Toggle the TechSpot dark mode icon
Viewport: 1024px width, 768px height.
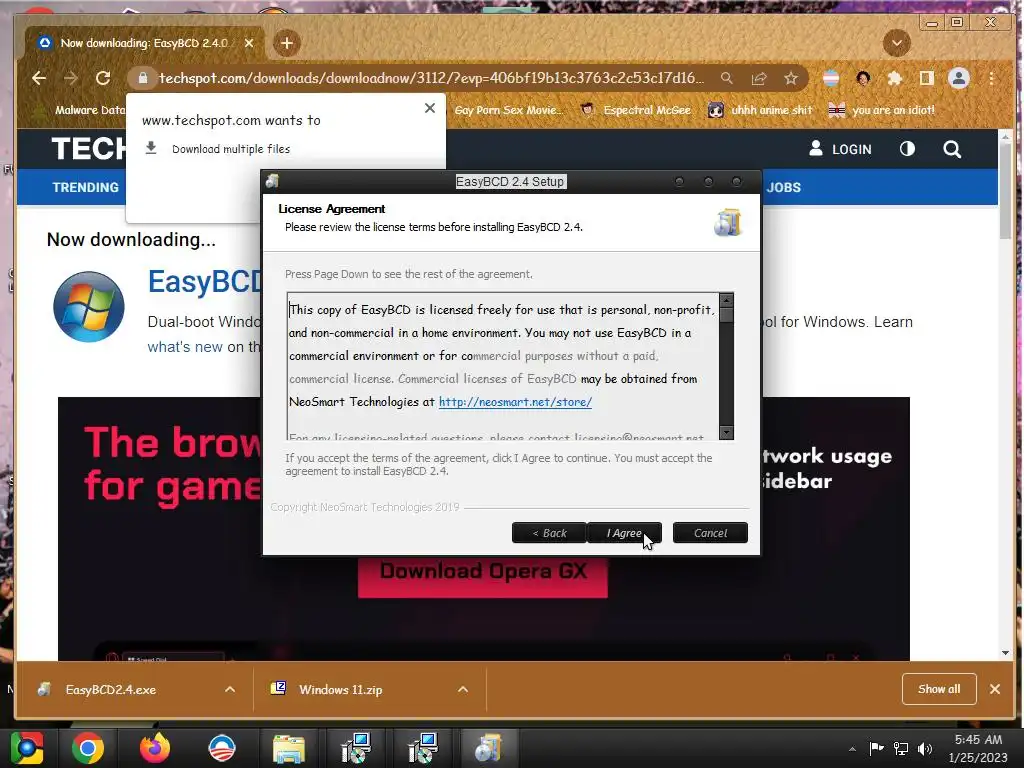(x=907, y=149)
